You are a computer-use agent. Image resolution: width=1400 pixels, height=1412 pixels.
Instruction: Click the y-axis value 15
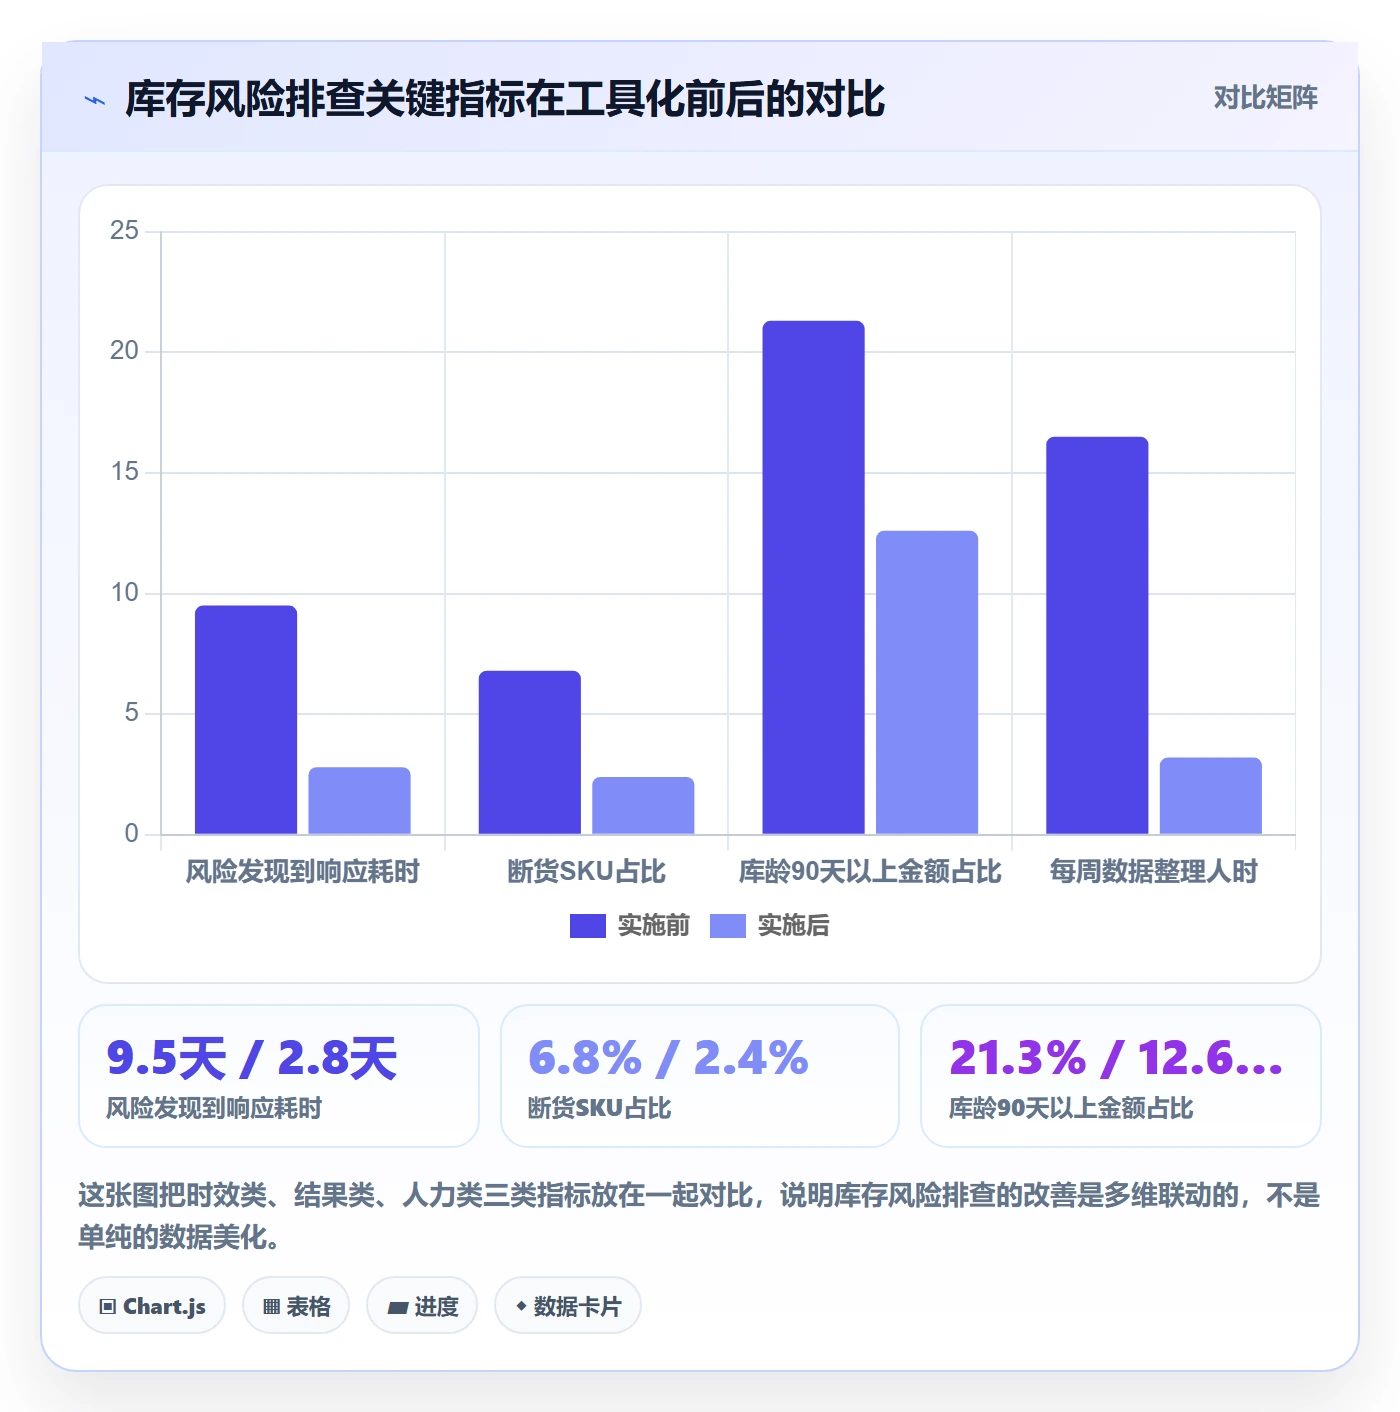point(125,472)
